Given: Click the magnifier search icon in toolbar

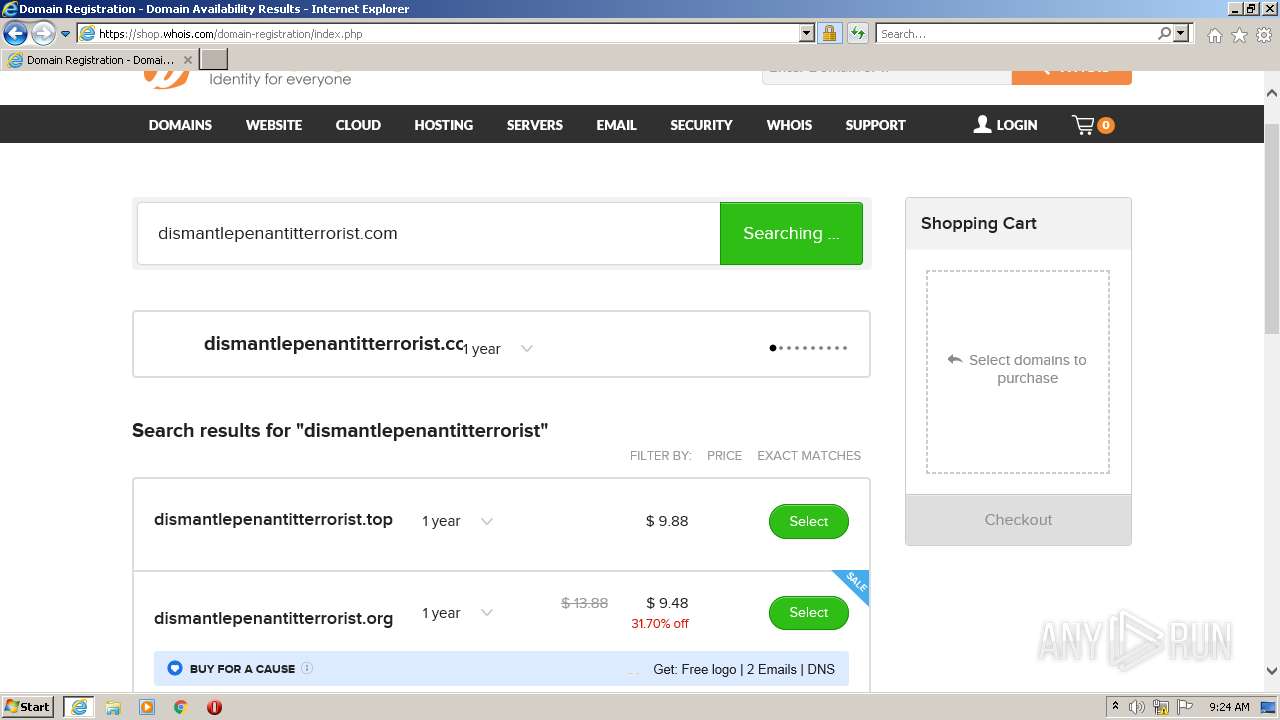Looking at the screenshot, I should click(1164, 33).
